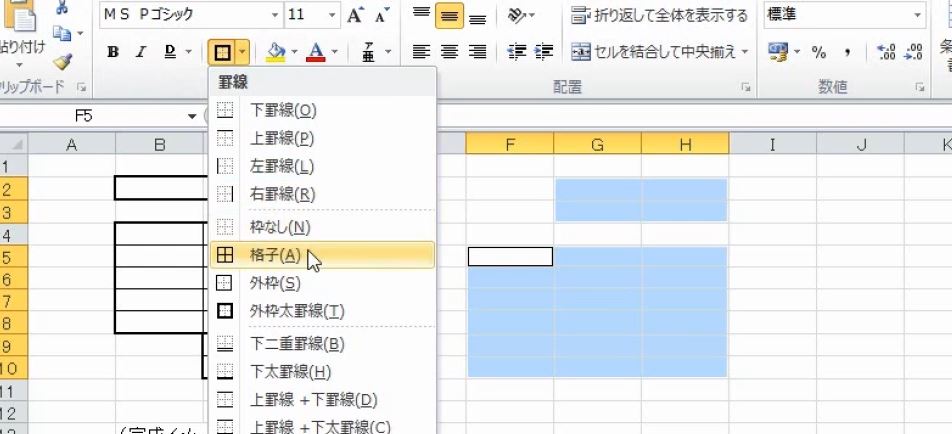Increase indent

click(x=543, y=52)
